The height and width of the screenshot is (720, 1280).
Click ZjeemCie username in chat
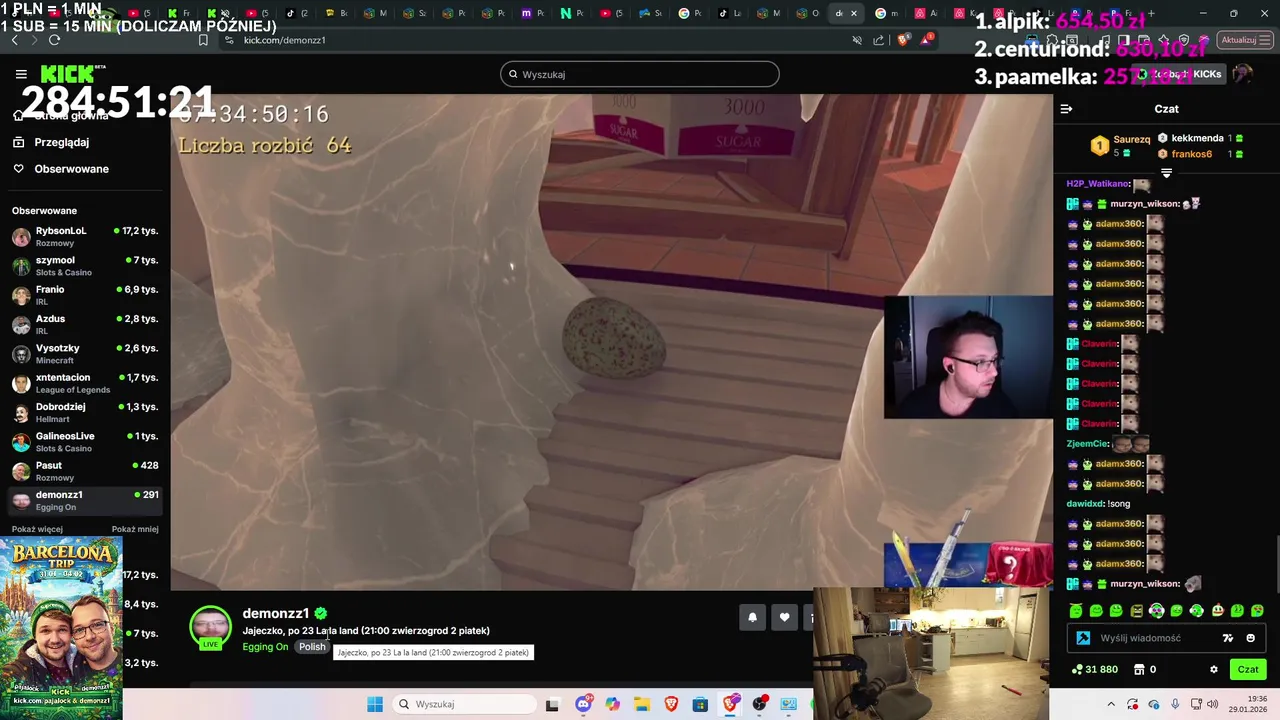(x=1087, y=444)
